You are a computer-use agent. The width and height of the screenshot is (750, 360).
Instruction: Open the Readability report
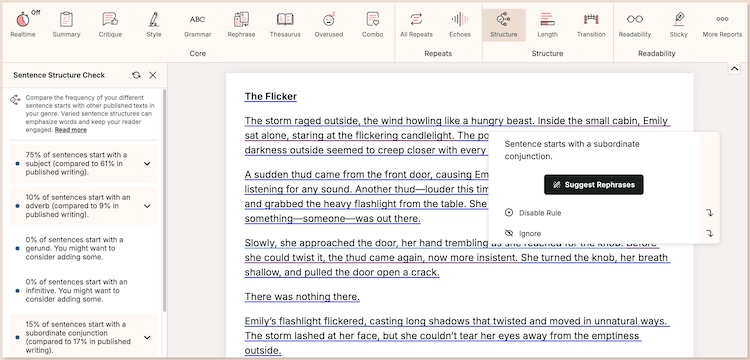click(x=635, y=24)
